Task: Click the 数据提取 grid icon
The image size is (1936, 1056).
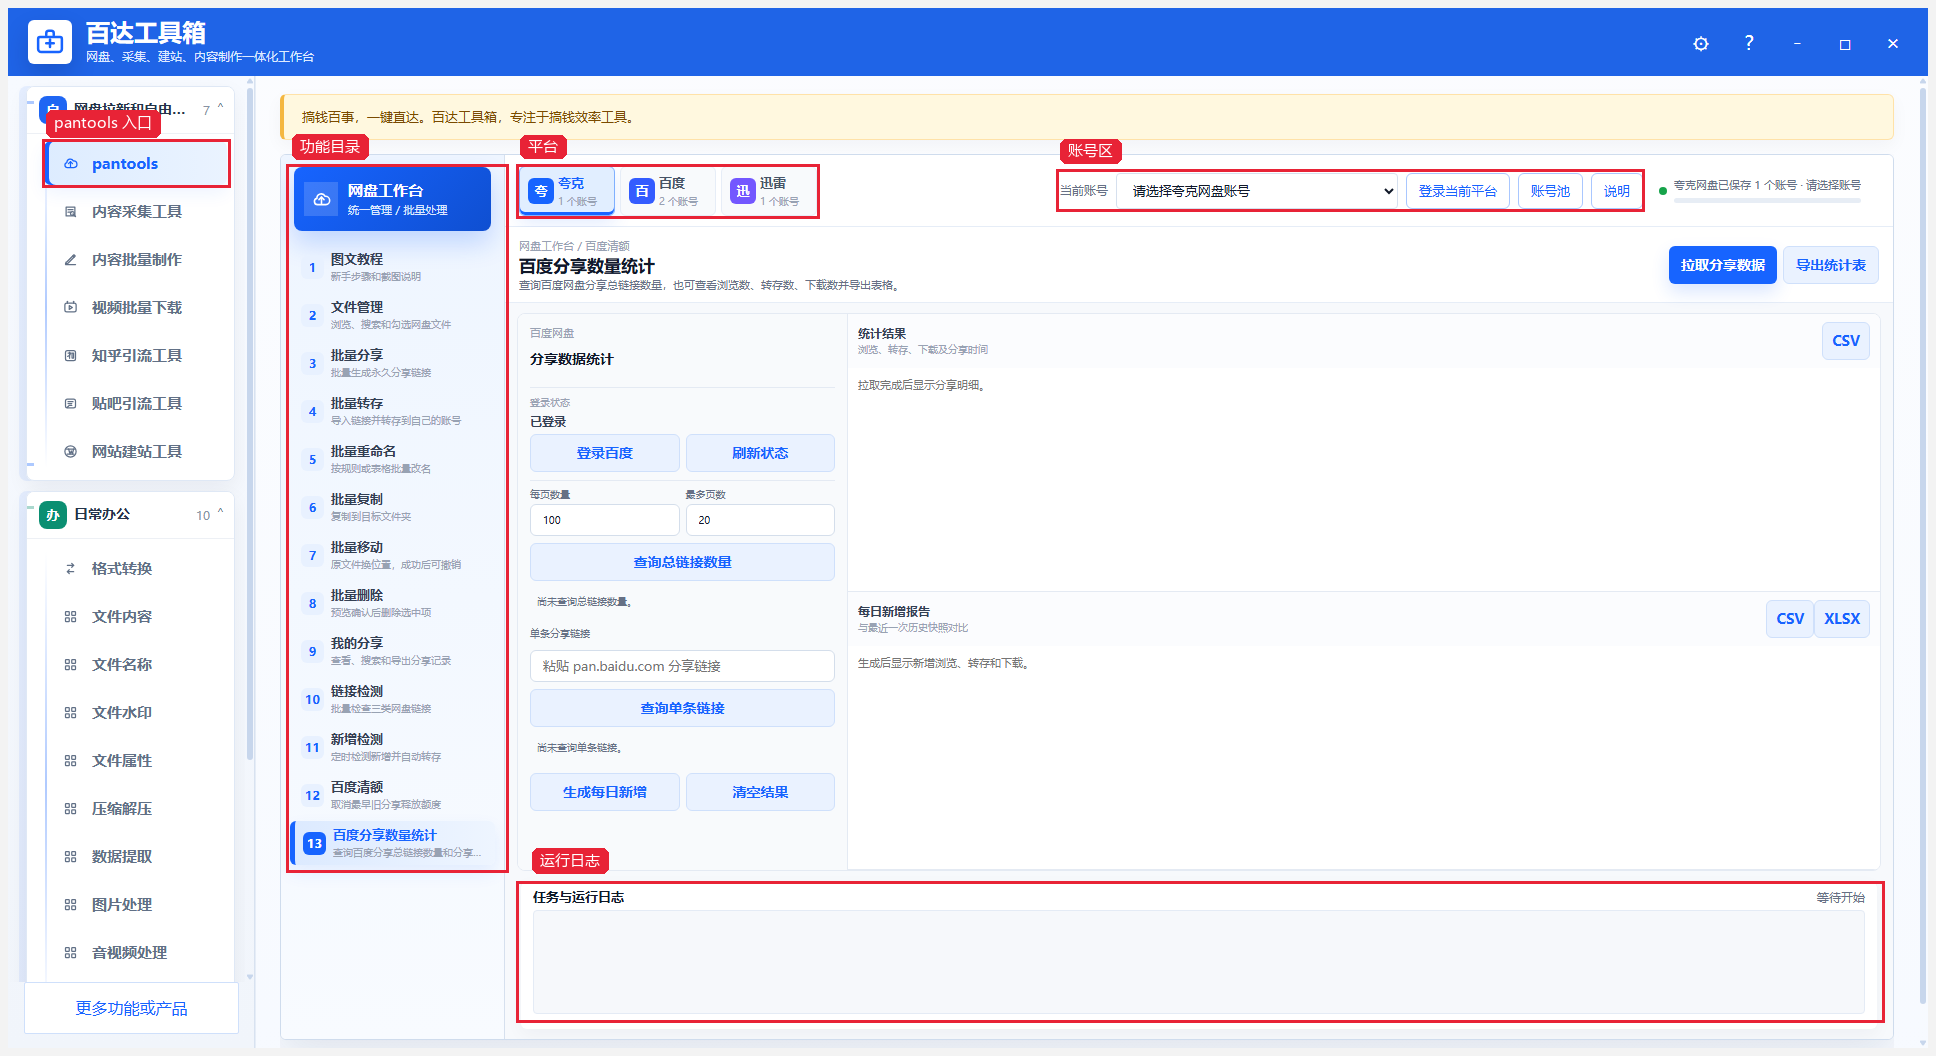Action: (71, 857)
